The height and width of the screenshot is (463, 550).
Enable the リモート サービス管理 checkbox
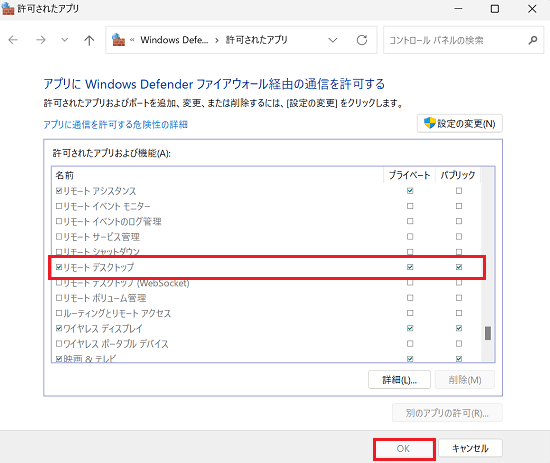point(59,237)
